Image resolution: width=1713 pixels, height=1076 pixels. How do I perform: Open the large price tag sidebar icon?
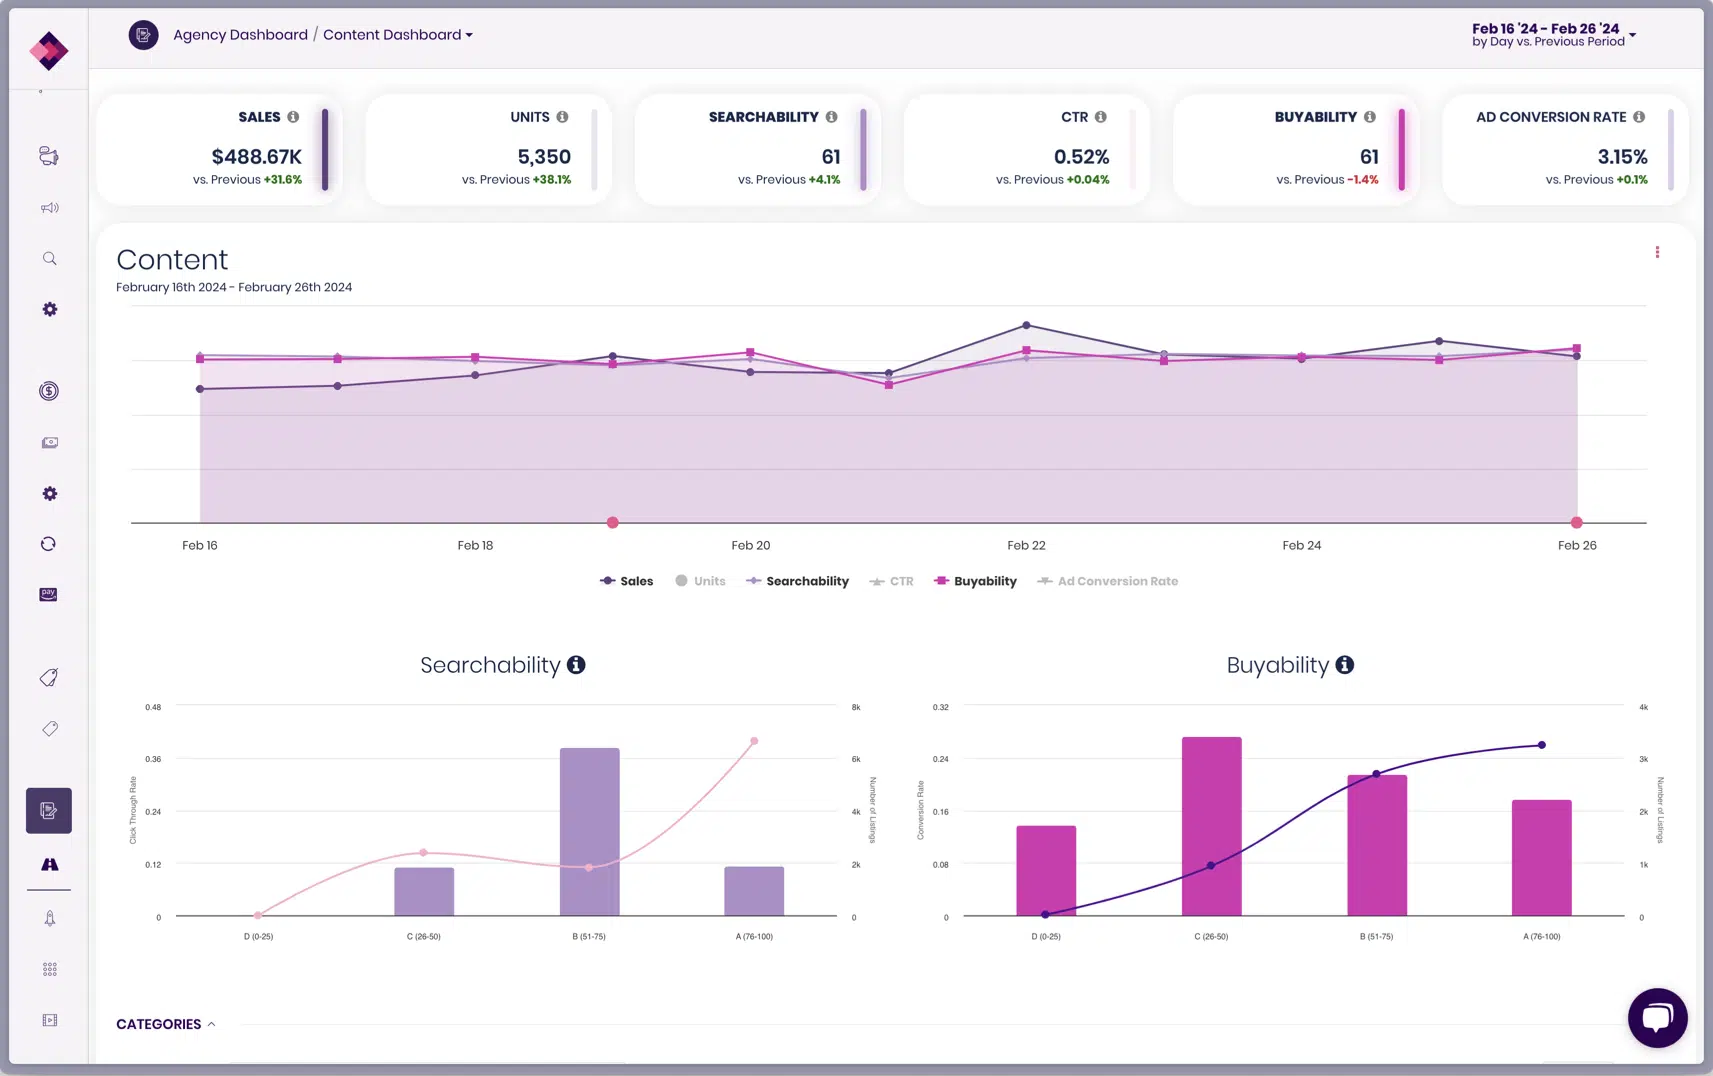(x=49, y=677)
